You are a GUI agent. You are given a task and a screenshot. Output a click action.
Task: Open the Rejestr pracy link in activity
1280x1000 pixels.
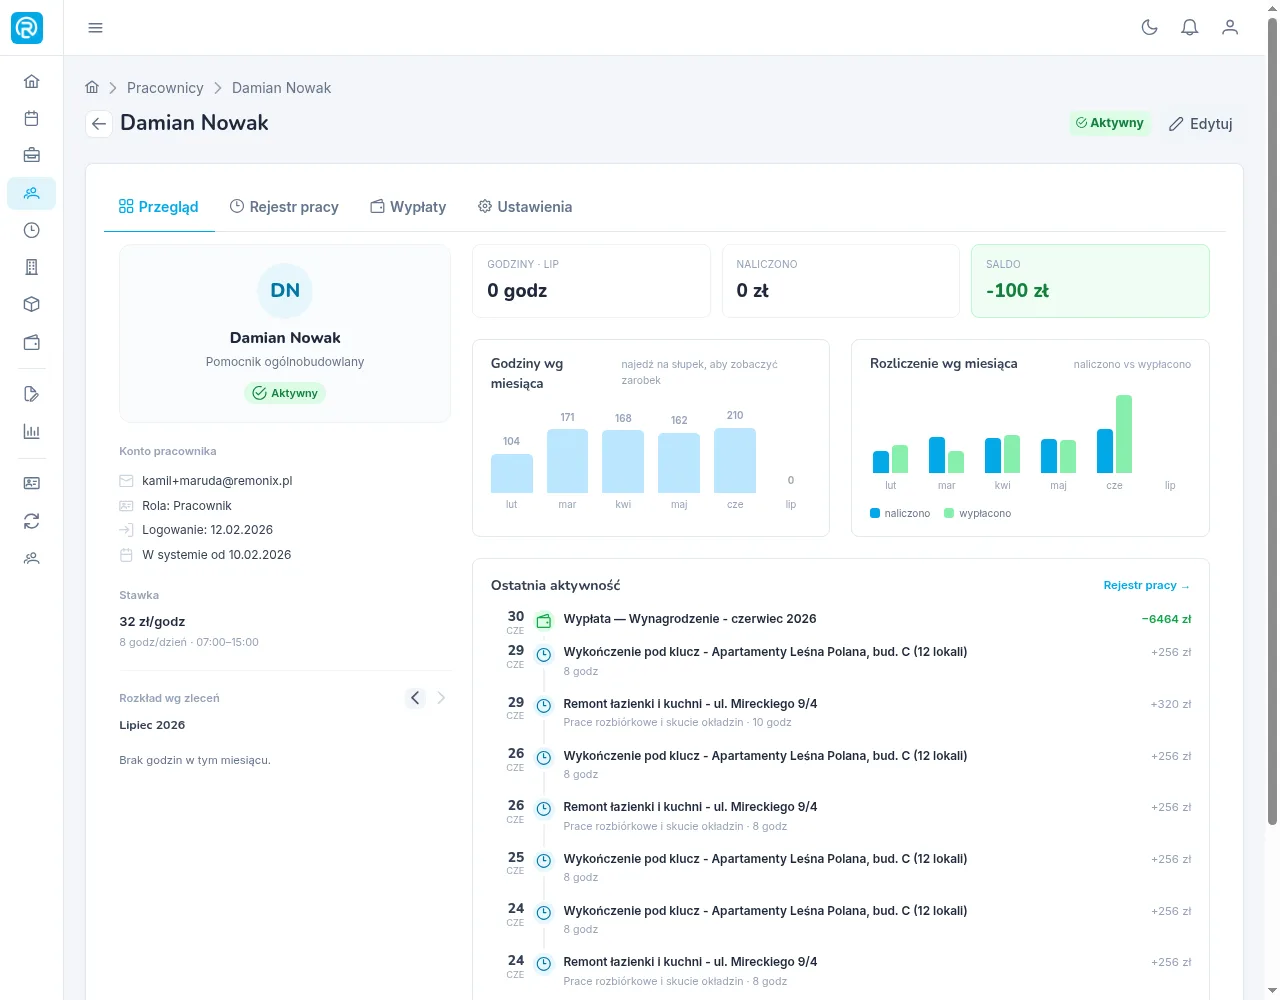[1146, 586]
